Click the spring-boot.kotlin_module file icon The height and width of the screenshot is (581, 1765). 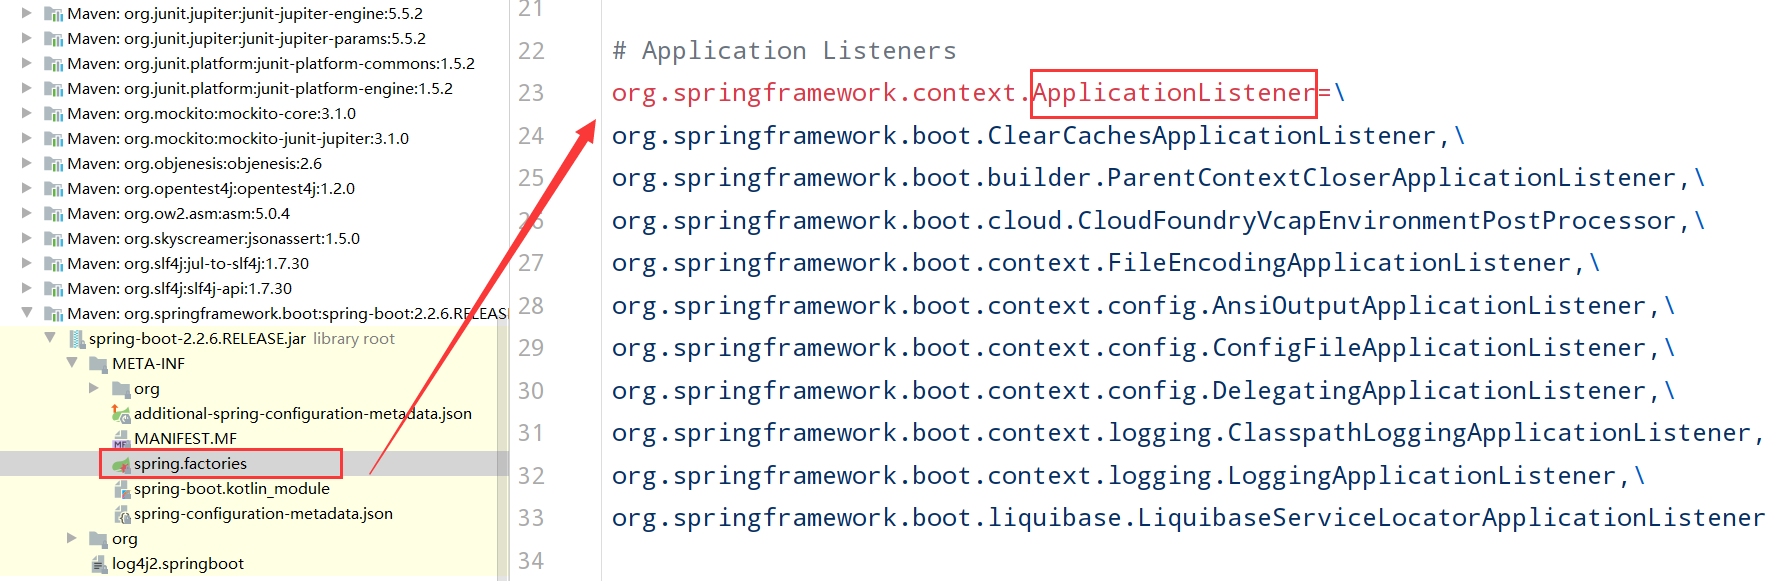tap(121, 489)
